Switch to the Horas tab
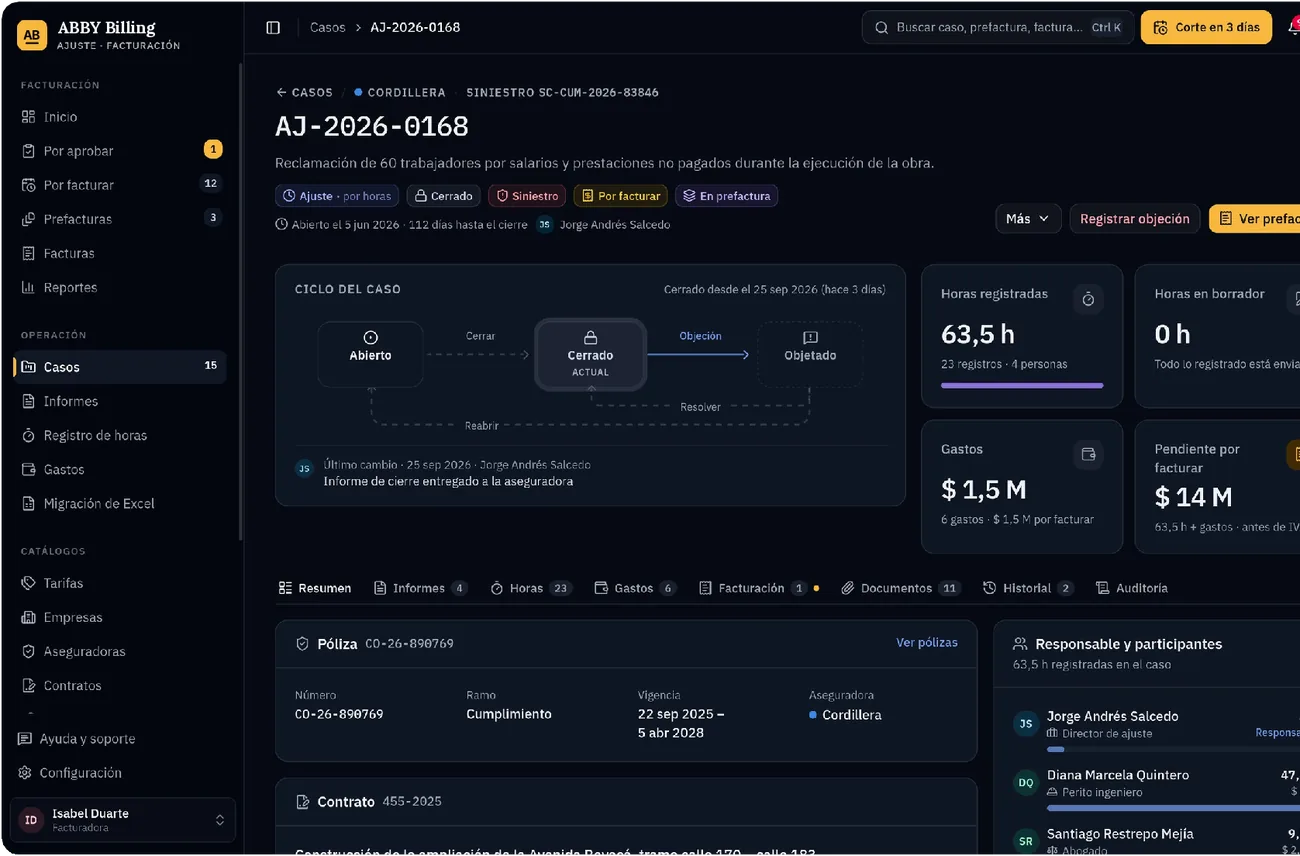This screenshot has width=1300, height=856. [x=531, y=588]
